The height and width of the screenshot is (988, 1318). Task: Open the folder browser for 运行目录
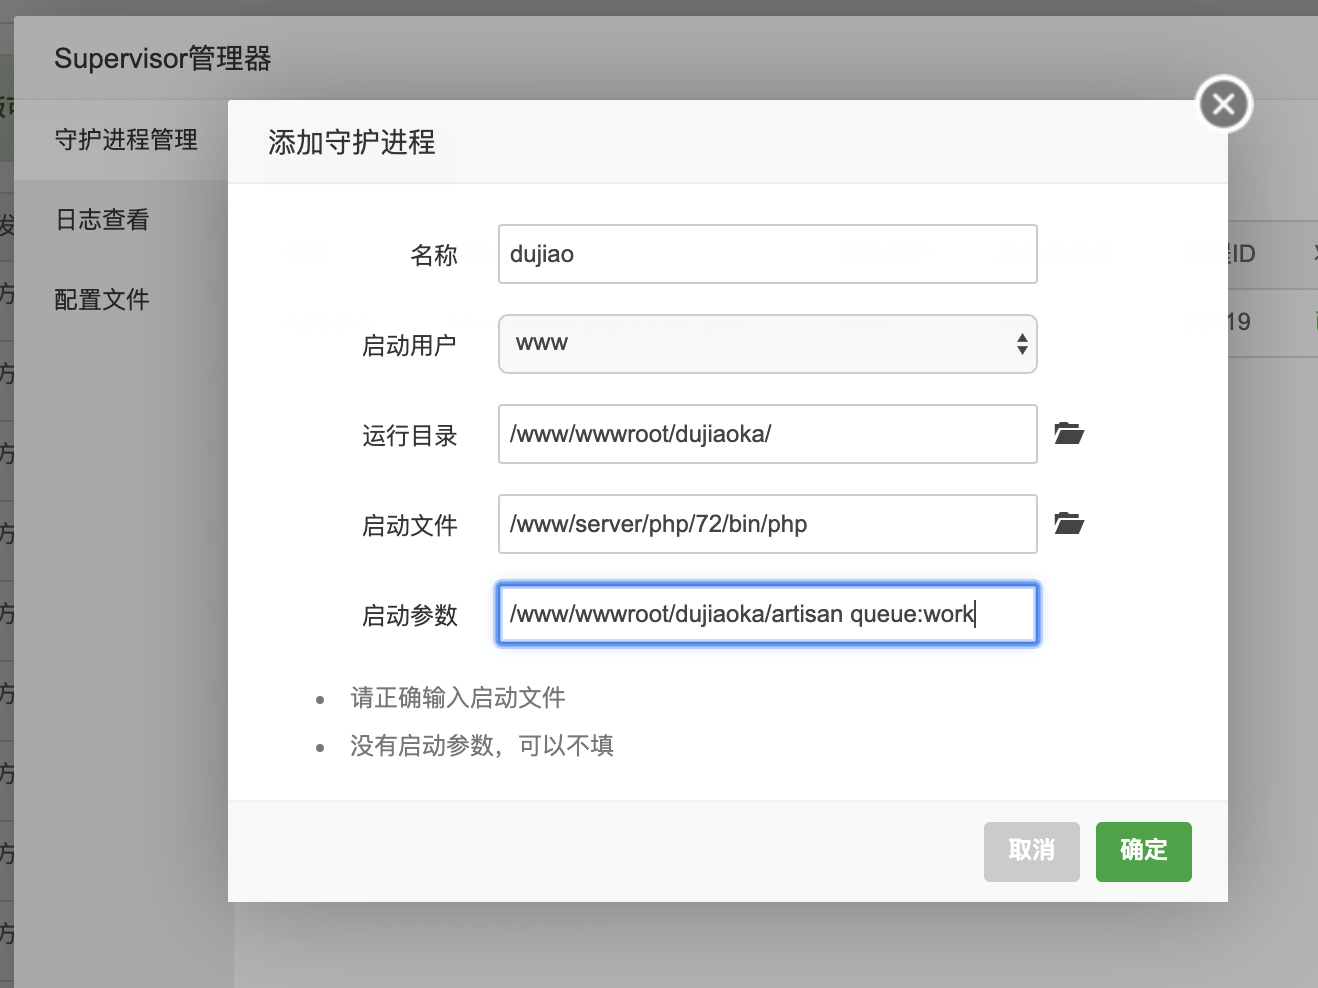click(x=1068, y=433)
